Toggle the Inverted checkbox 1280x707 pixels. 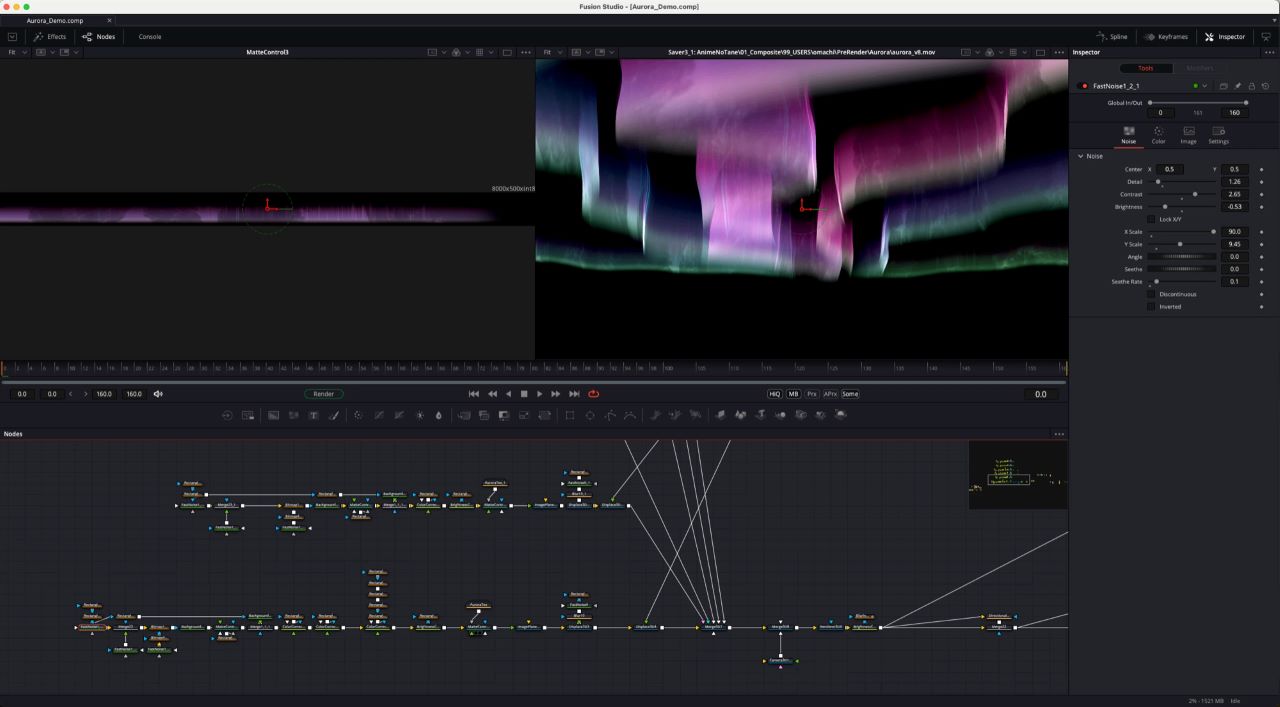pos(1151,307)
